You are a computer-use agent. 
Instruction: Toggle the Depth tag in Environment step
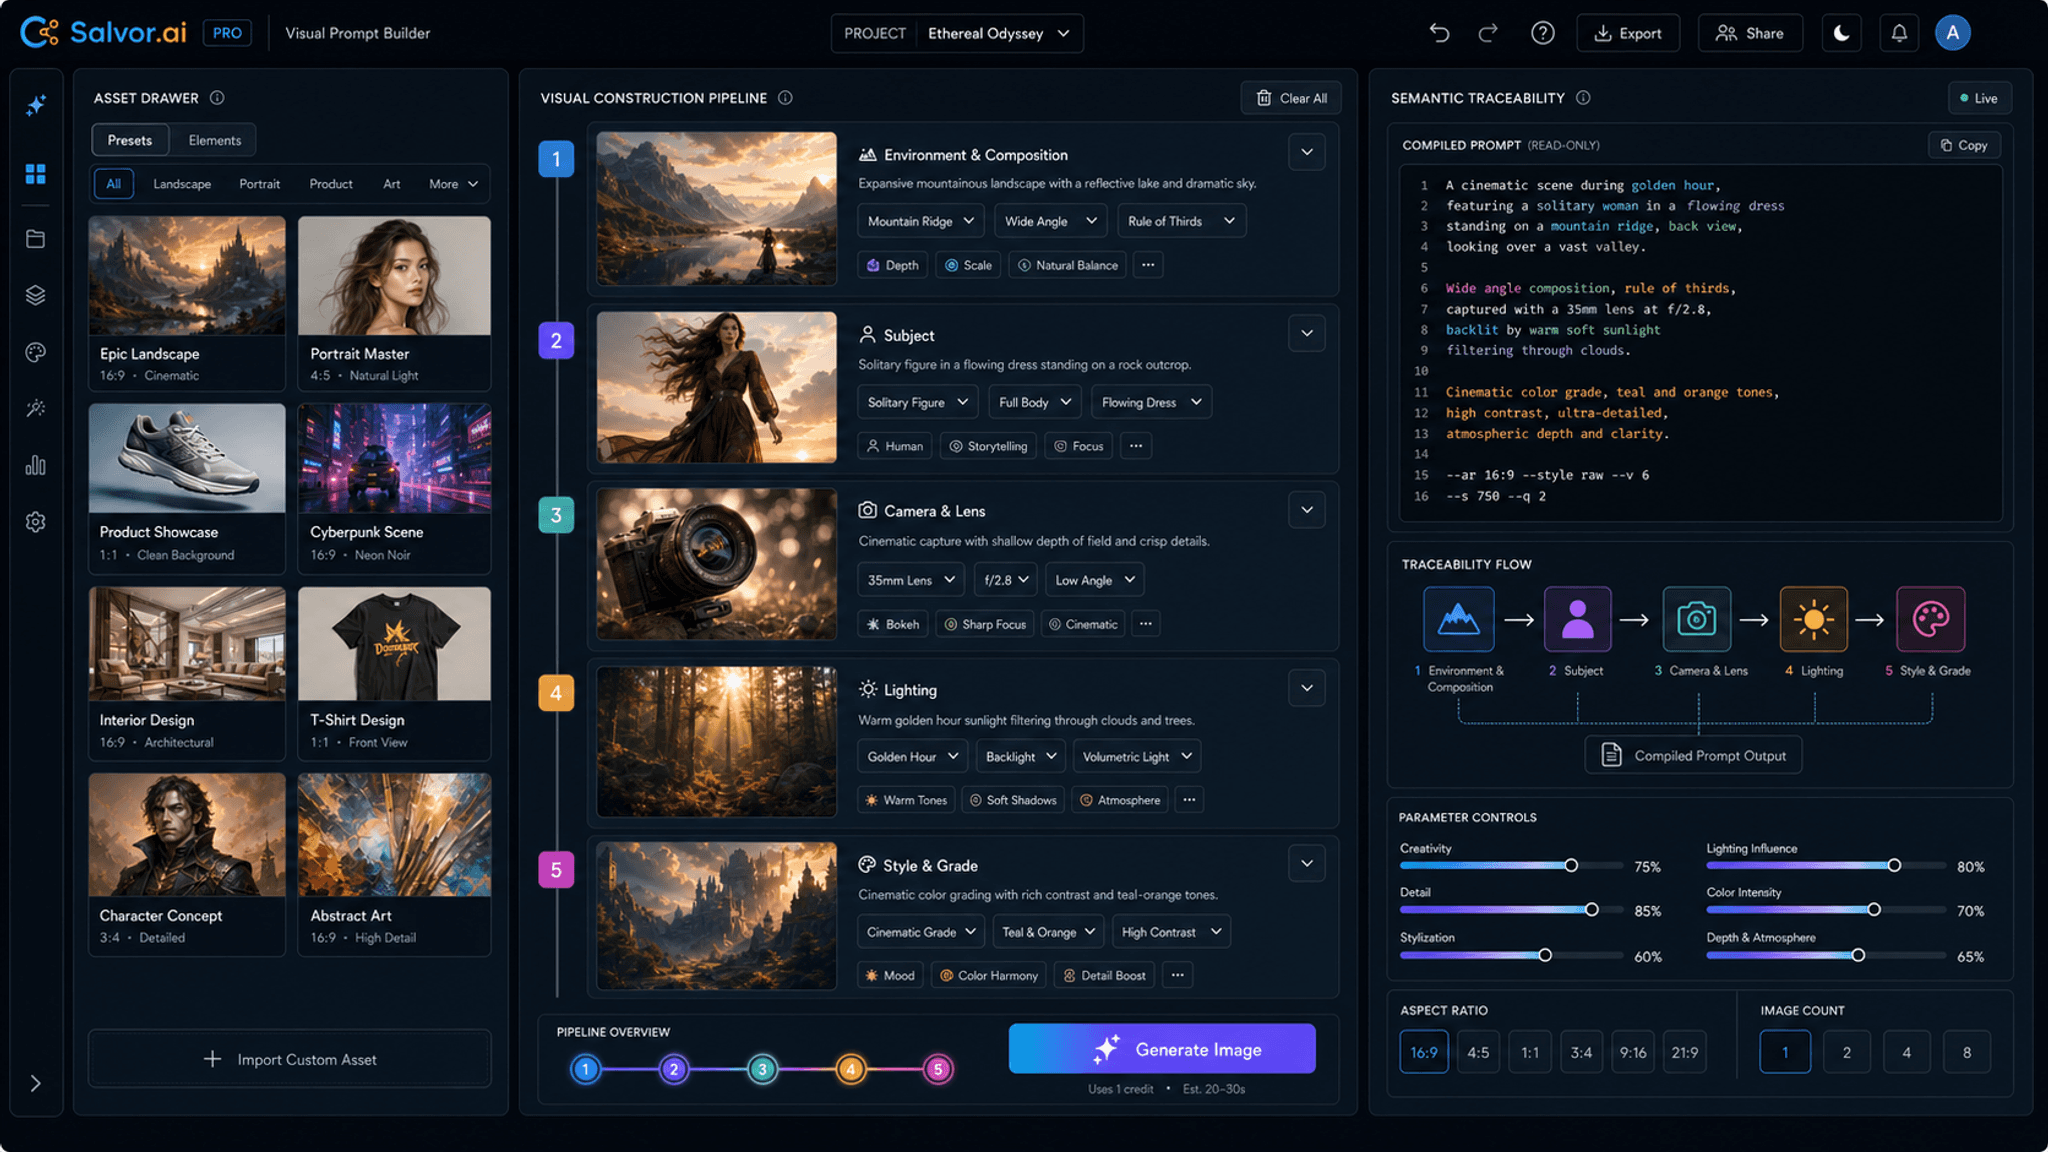(x=893, y=265)
